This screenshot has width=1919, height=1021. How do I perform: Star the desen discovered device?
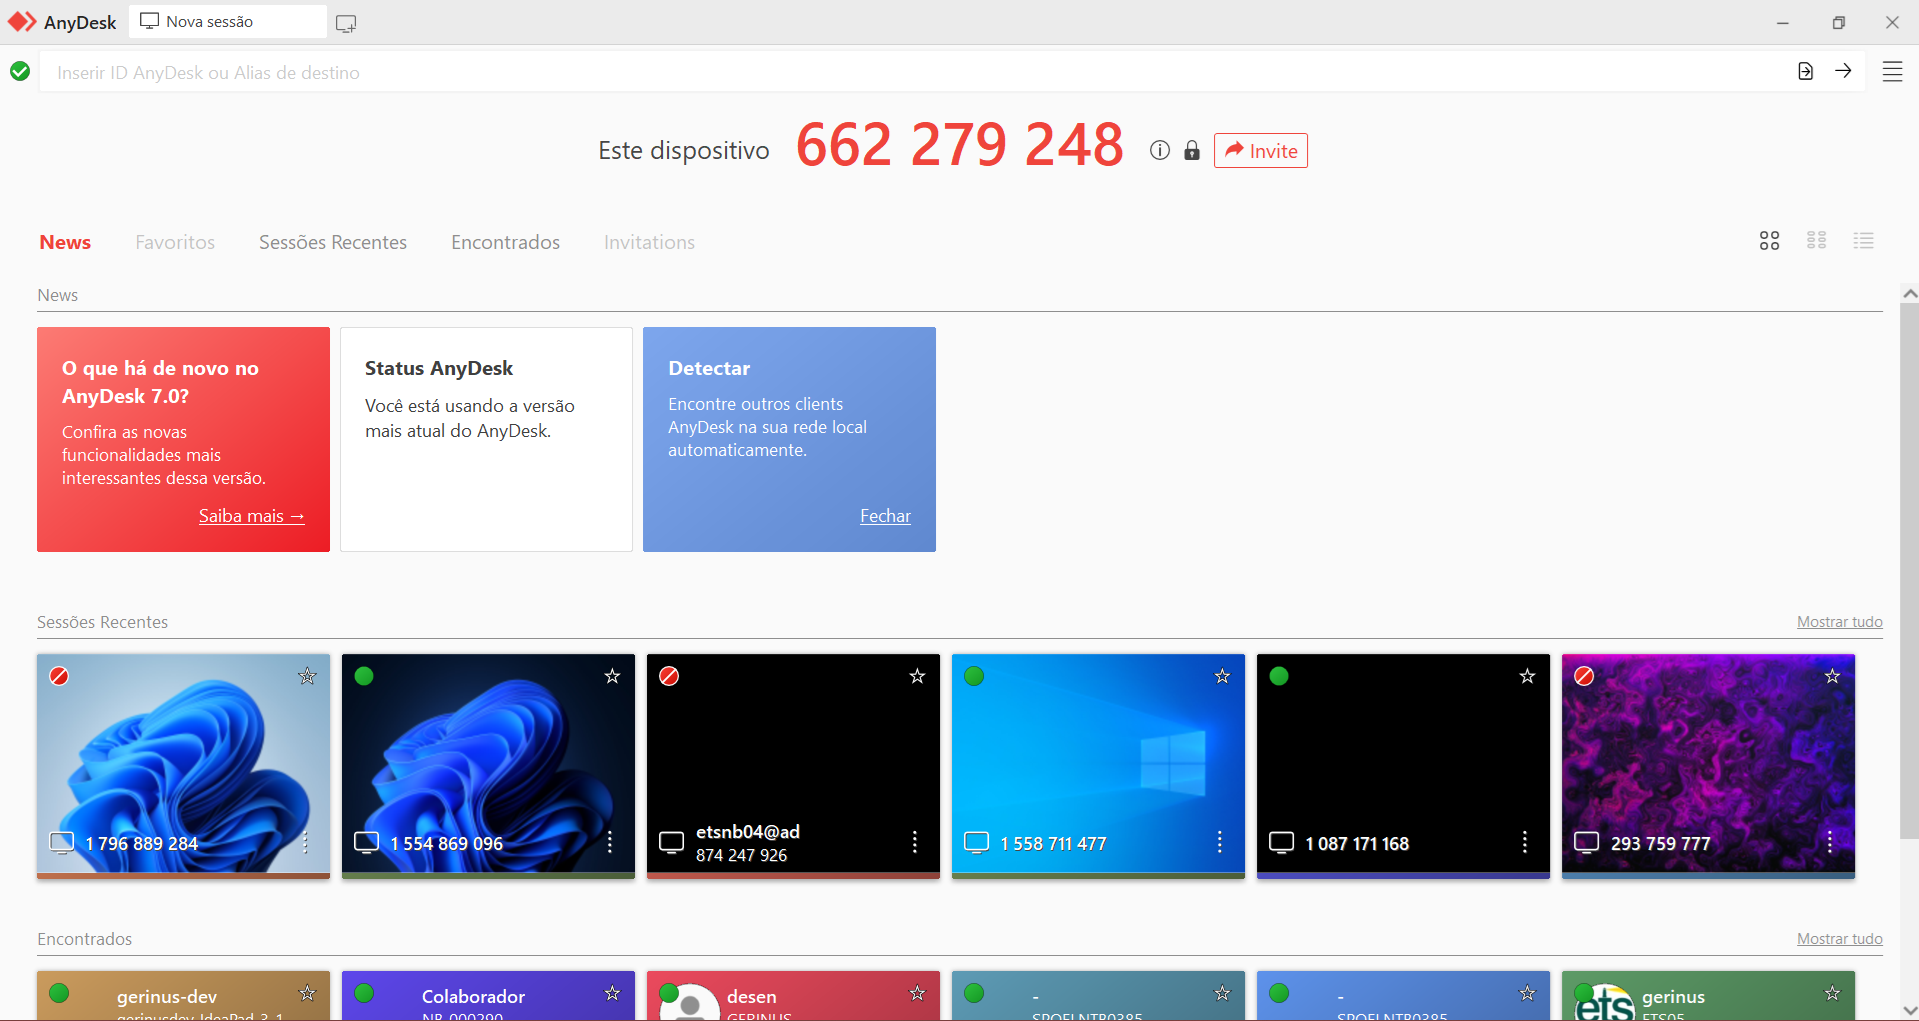point(917,993)
